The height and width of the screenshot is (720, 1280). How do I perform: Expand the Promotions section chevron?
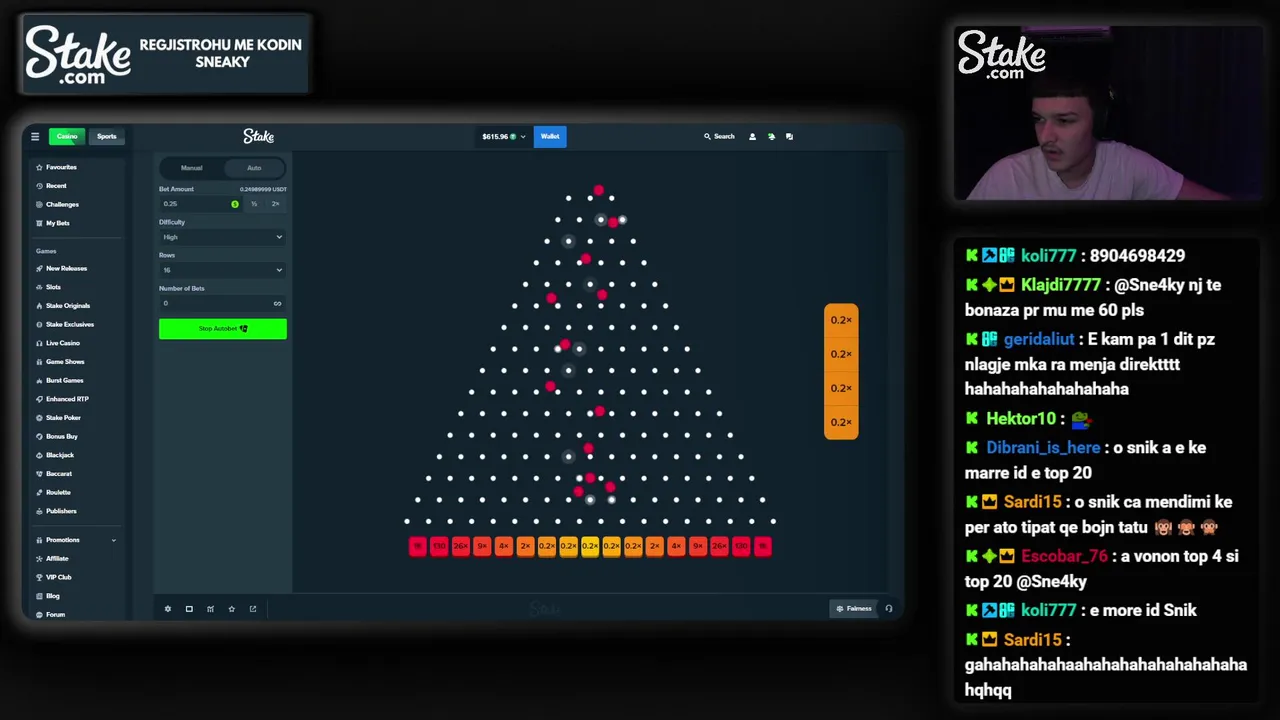pyautogui.click(x=113, y=540)
